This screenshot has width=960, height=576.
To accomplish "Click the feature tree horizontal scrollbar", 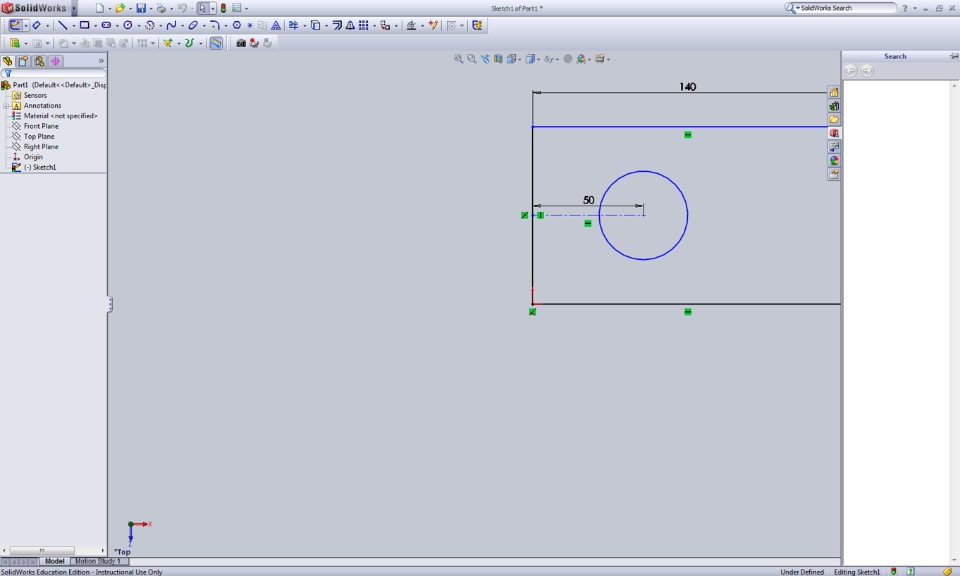I will [42, 550].
